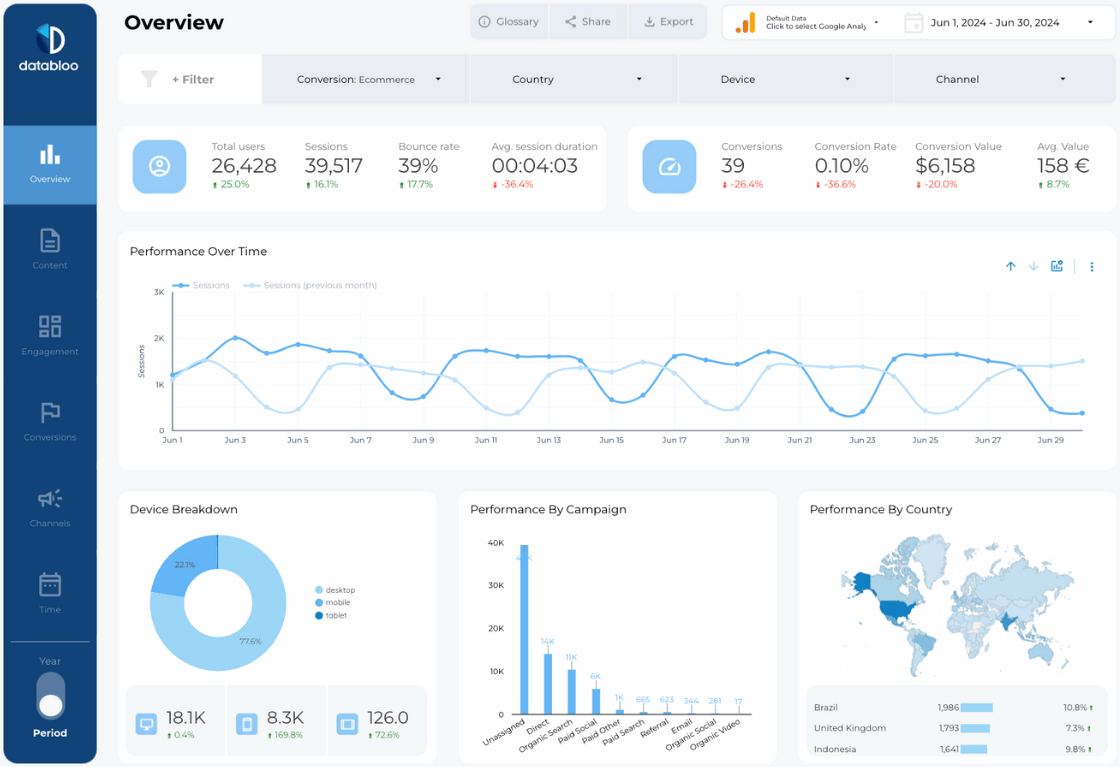Click the 77.6% donut chart segment
The width and height of the screenshot is (1120, 767).
point(250,641)
